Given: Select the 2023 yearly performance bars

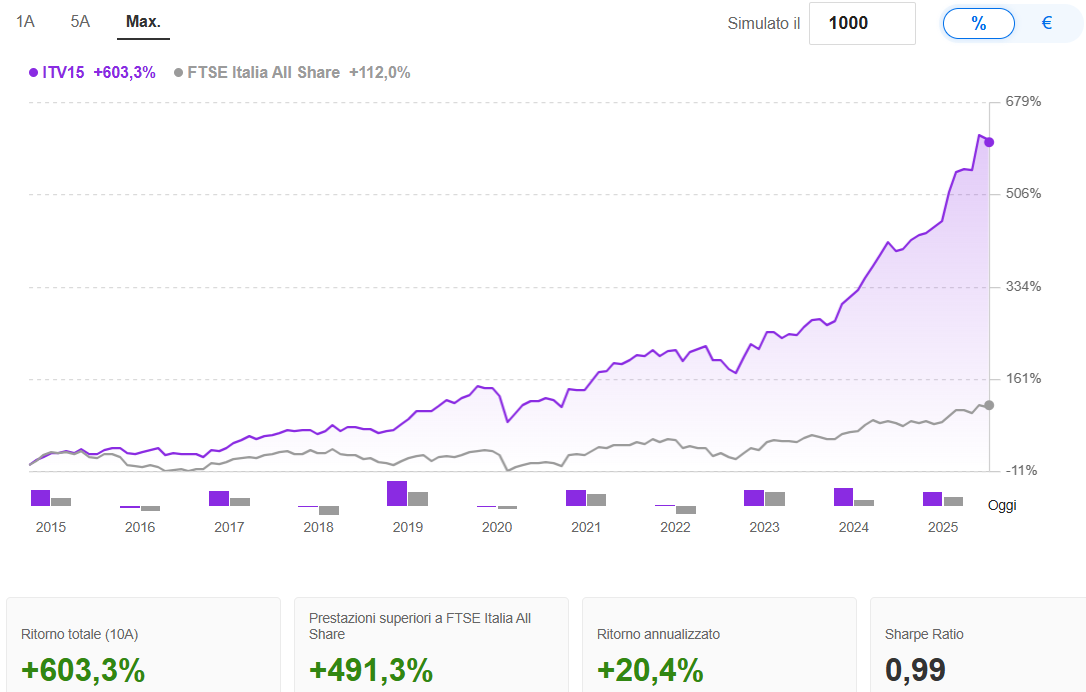Looking at the screenshot, I should click(764, 497).
